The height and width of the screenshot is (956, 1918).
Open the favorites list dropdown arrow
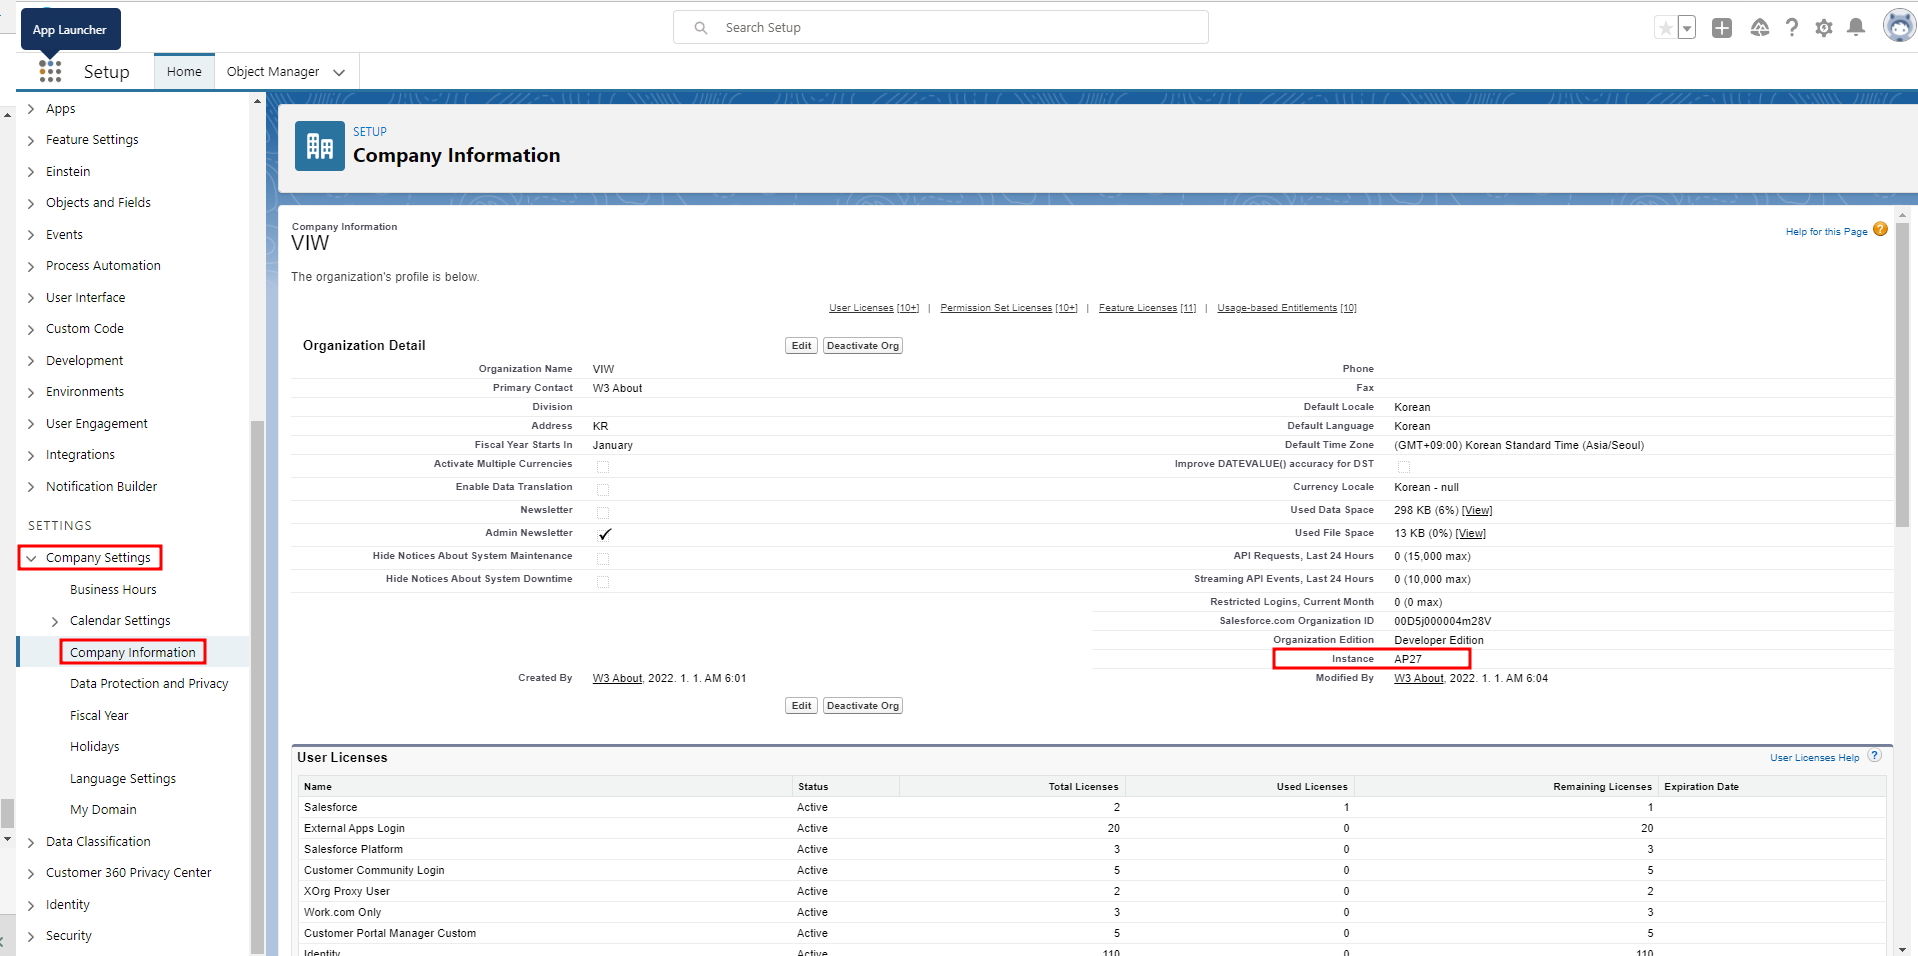pyautogui.click(x=1687, y=28)
